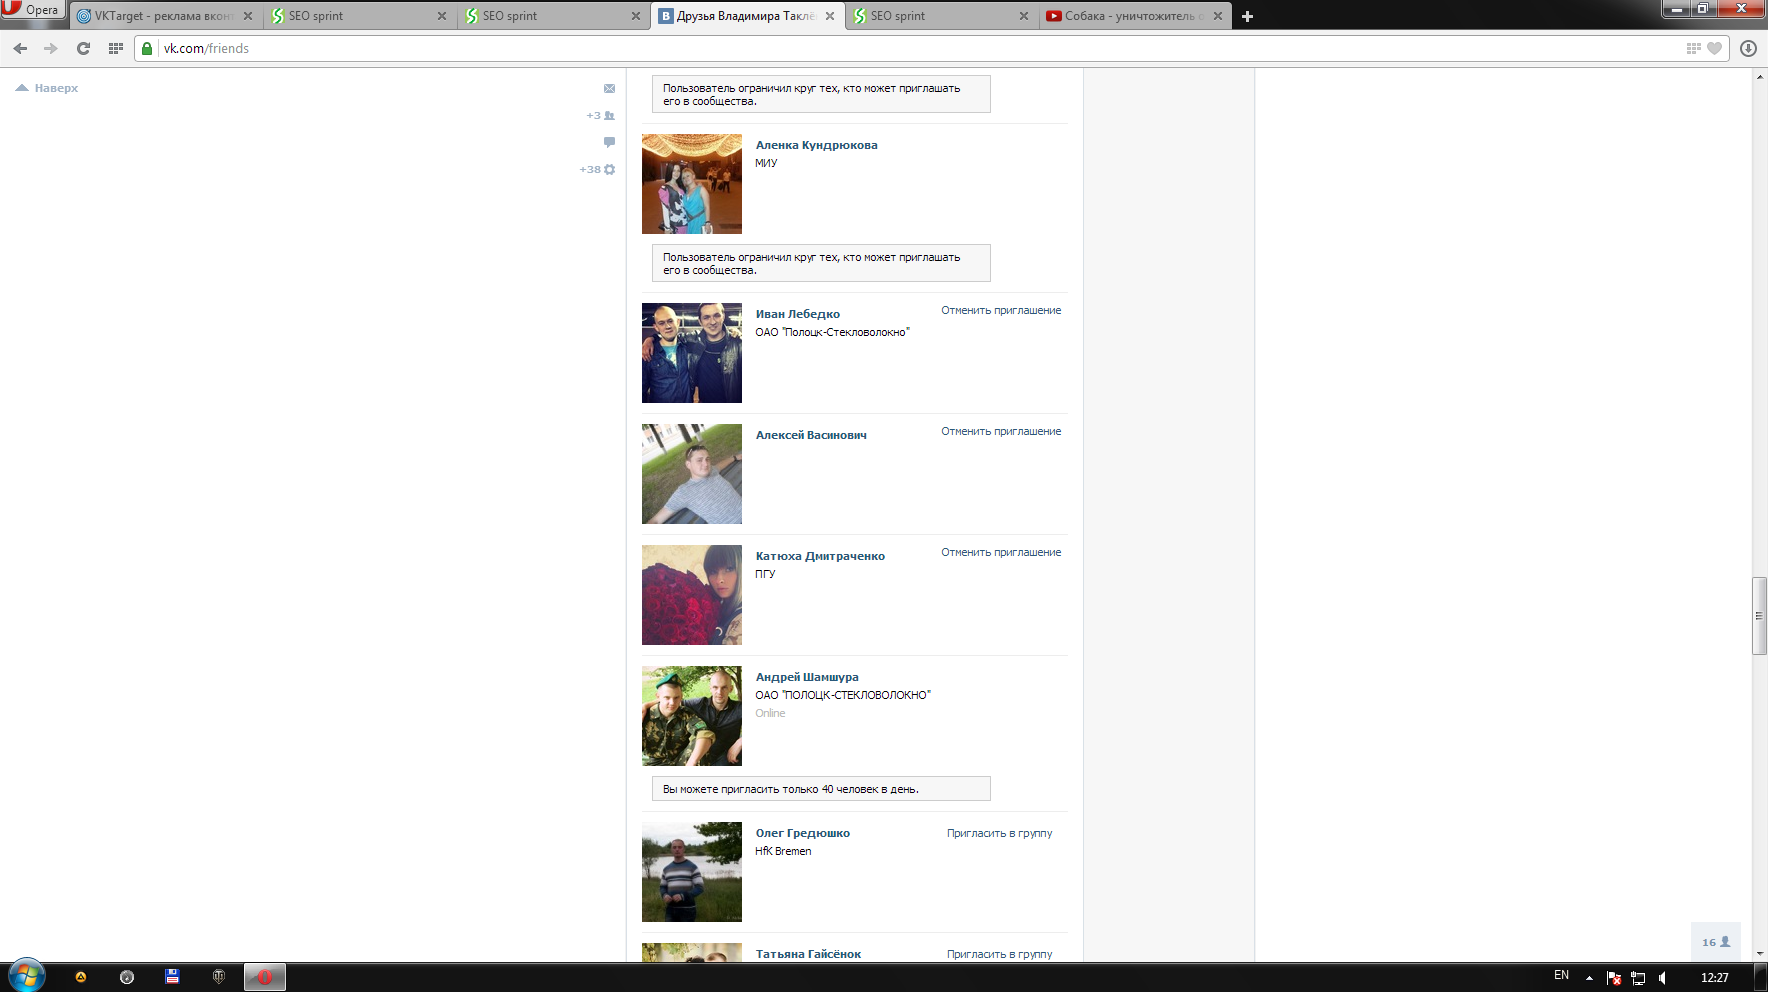1768x992 pixels.
Task: Show hidden tray icons arrow
Action: (x=1589, y=978)
